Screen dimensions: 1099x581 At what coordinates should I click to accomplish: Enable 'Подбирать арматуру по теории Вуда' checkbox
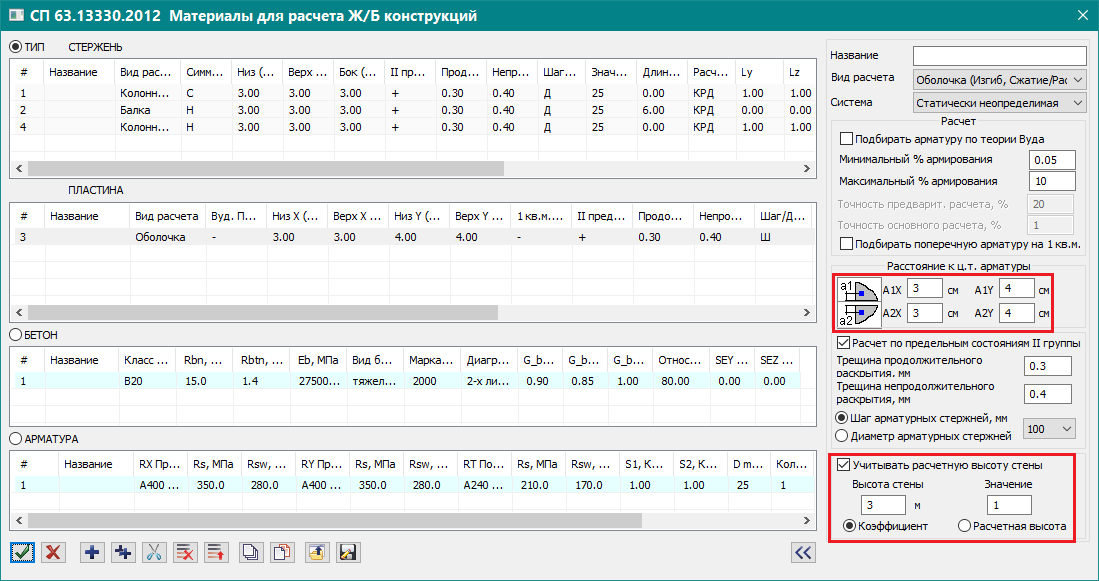pyautogui.click(x=847, y=139)
